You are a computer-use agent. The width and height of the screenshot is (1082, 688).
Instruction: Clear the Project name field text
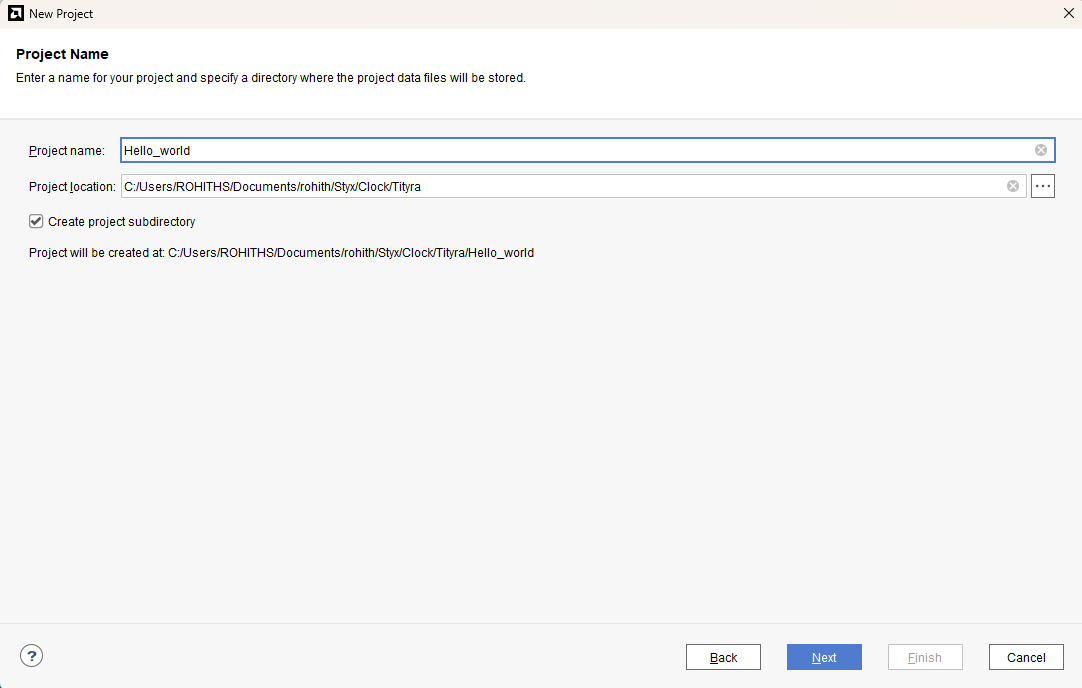1041,150
